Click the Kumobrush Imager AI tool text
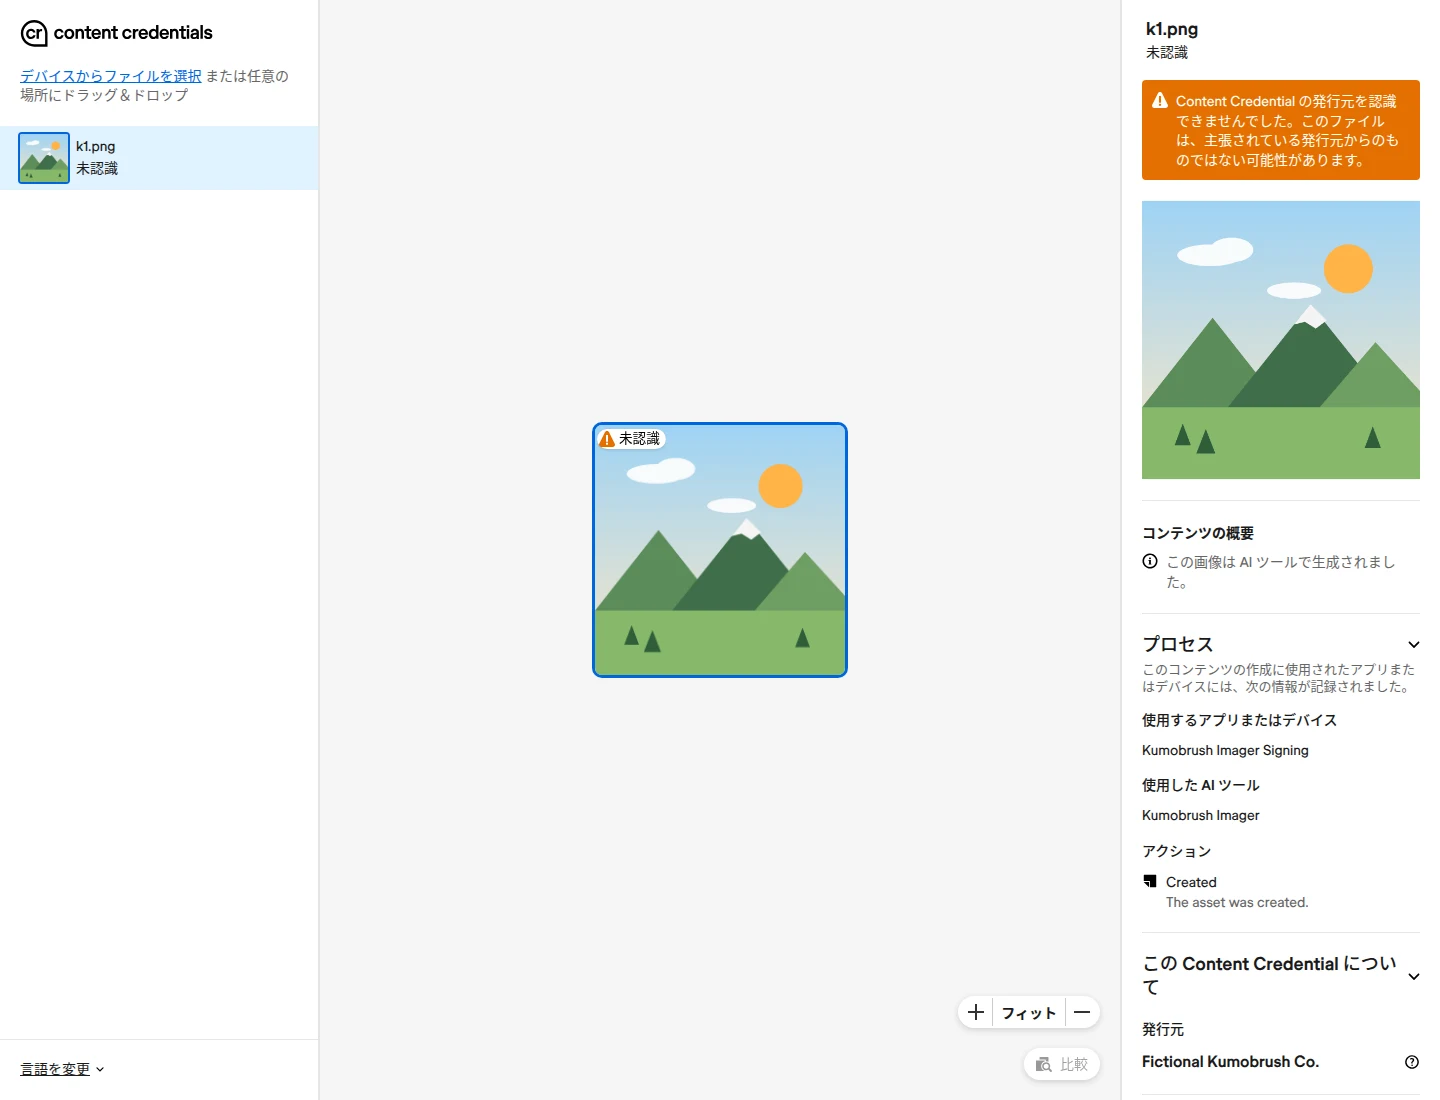This screenshot has width=1440, height=1100. coord(1201,815)
